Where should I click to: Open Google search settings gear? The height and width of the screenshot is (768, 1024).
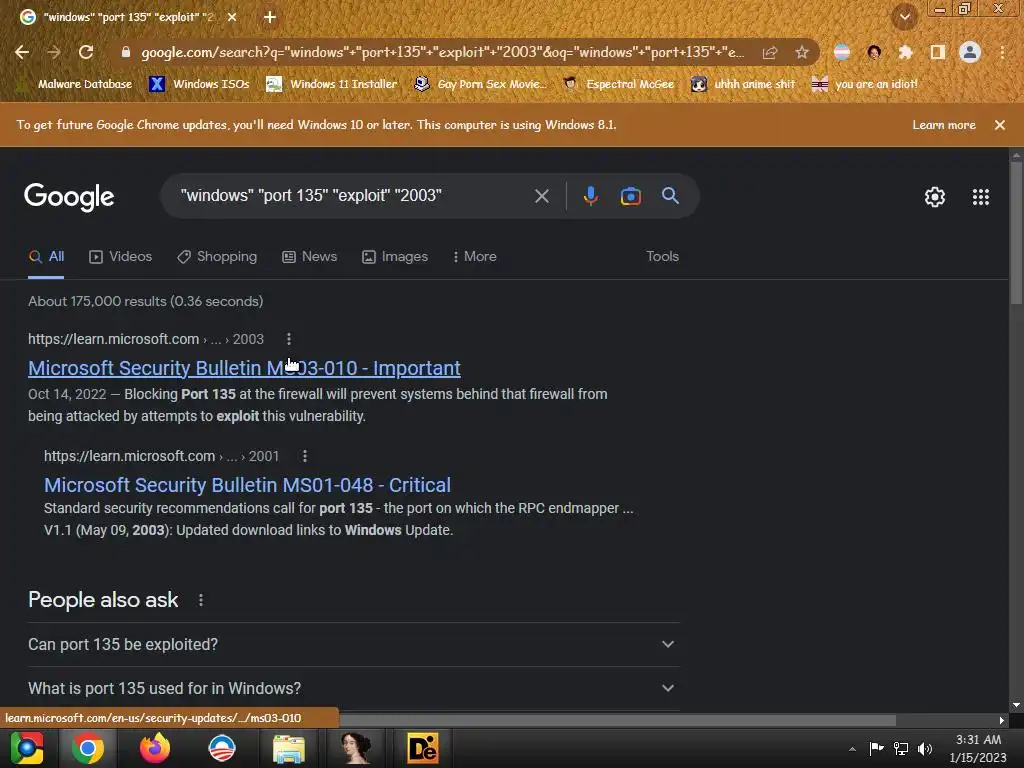(x=935, y=197)
